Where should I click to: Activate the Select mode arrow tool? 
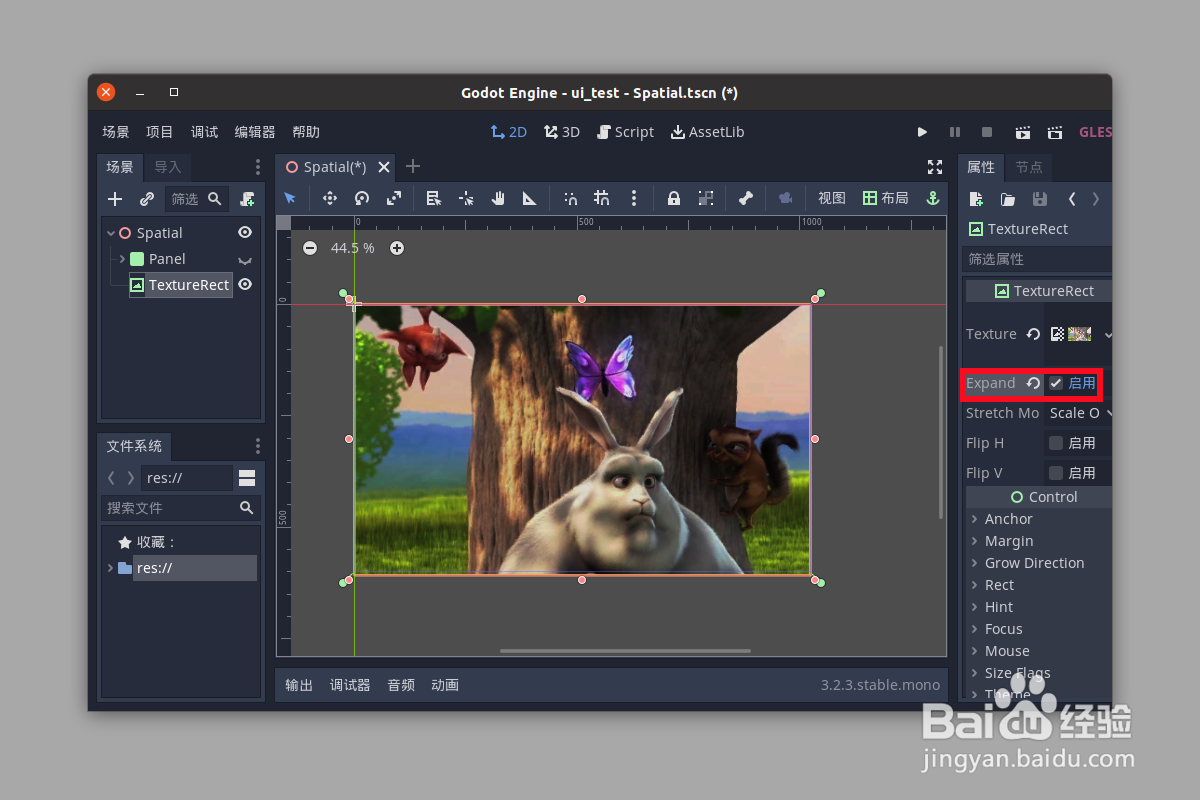(x=290, y=198)
